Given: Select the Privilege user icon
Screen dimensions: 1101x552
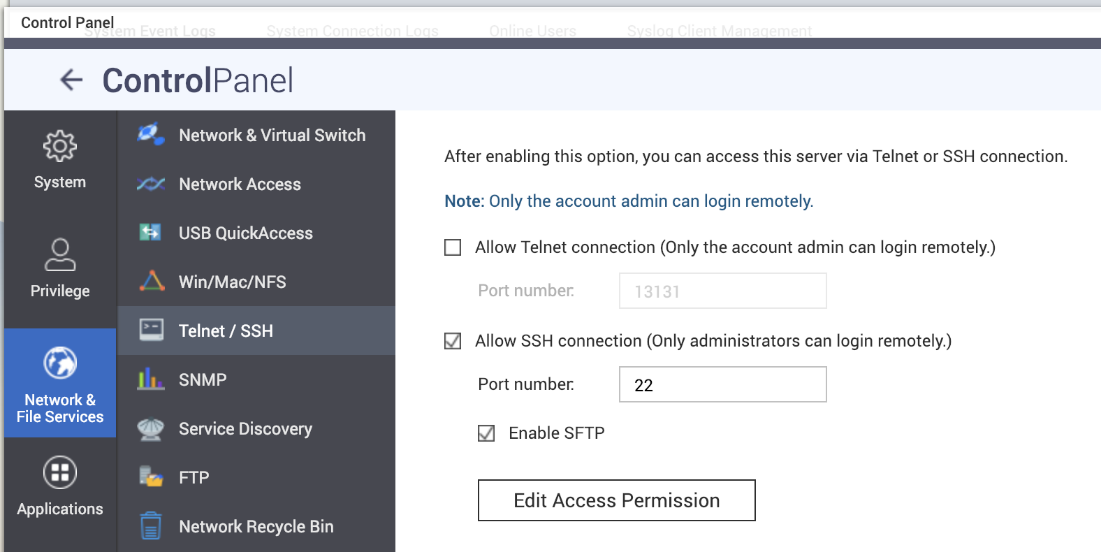Looking at the screenshot, I should coord(60,255).
